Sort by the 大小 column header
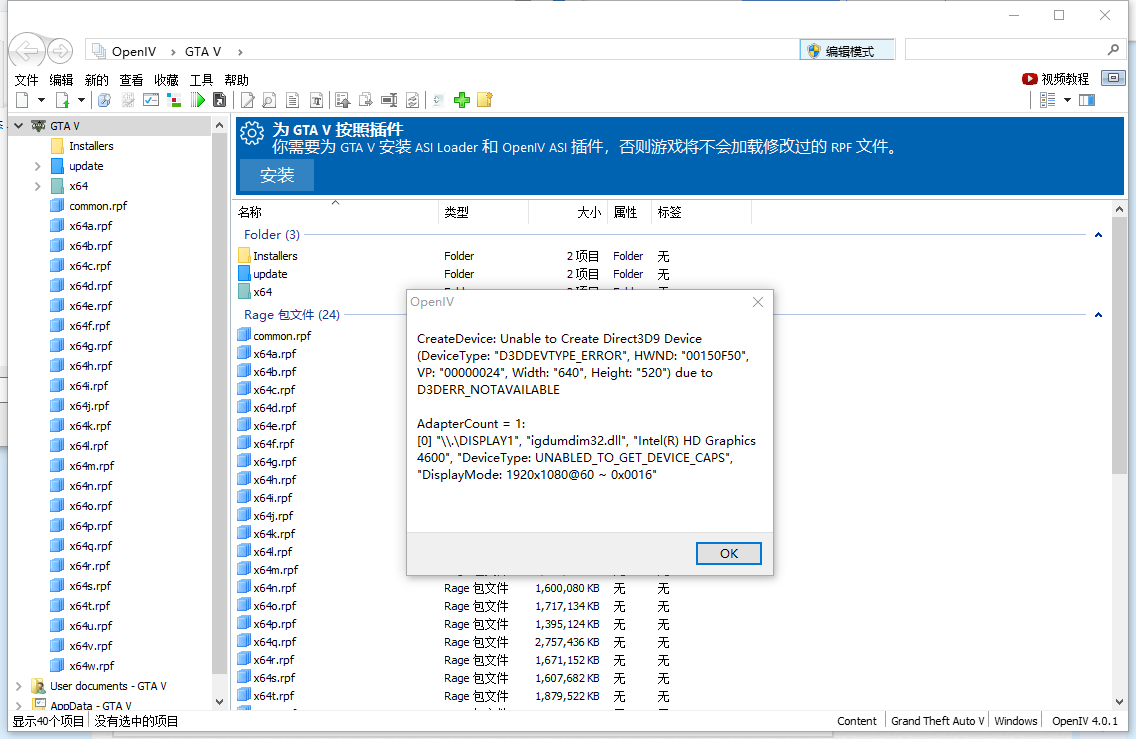This screenshot has height=739, width=1136. (x=567, y=212)
